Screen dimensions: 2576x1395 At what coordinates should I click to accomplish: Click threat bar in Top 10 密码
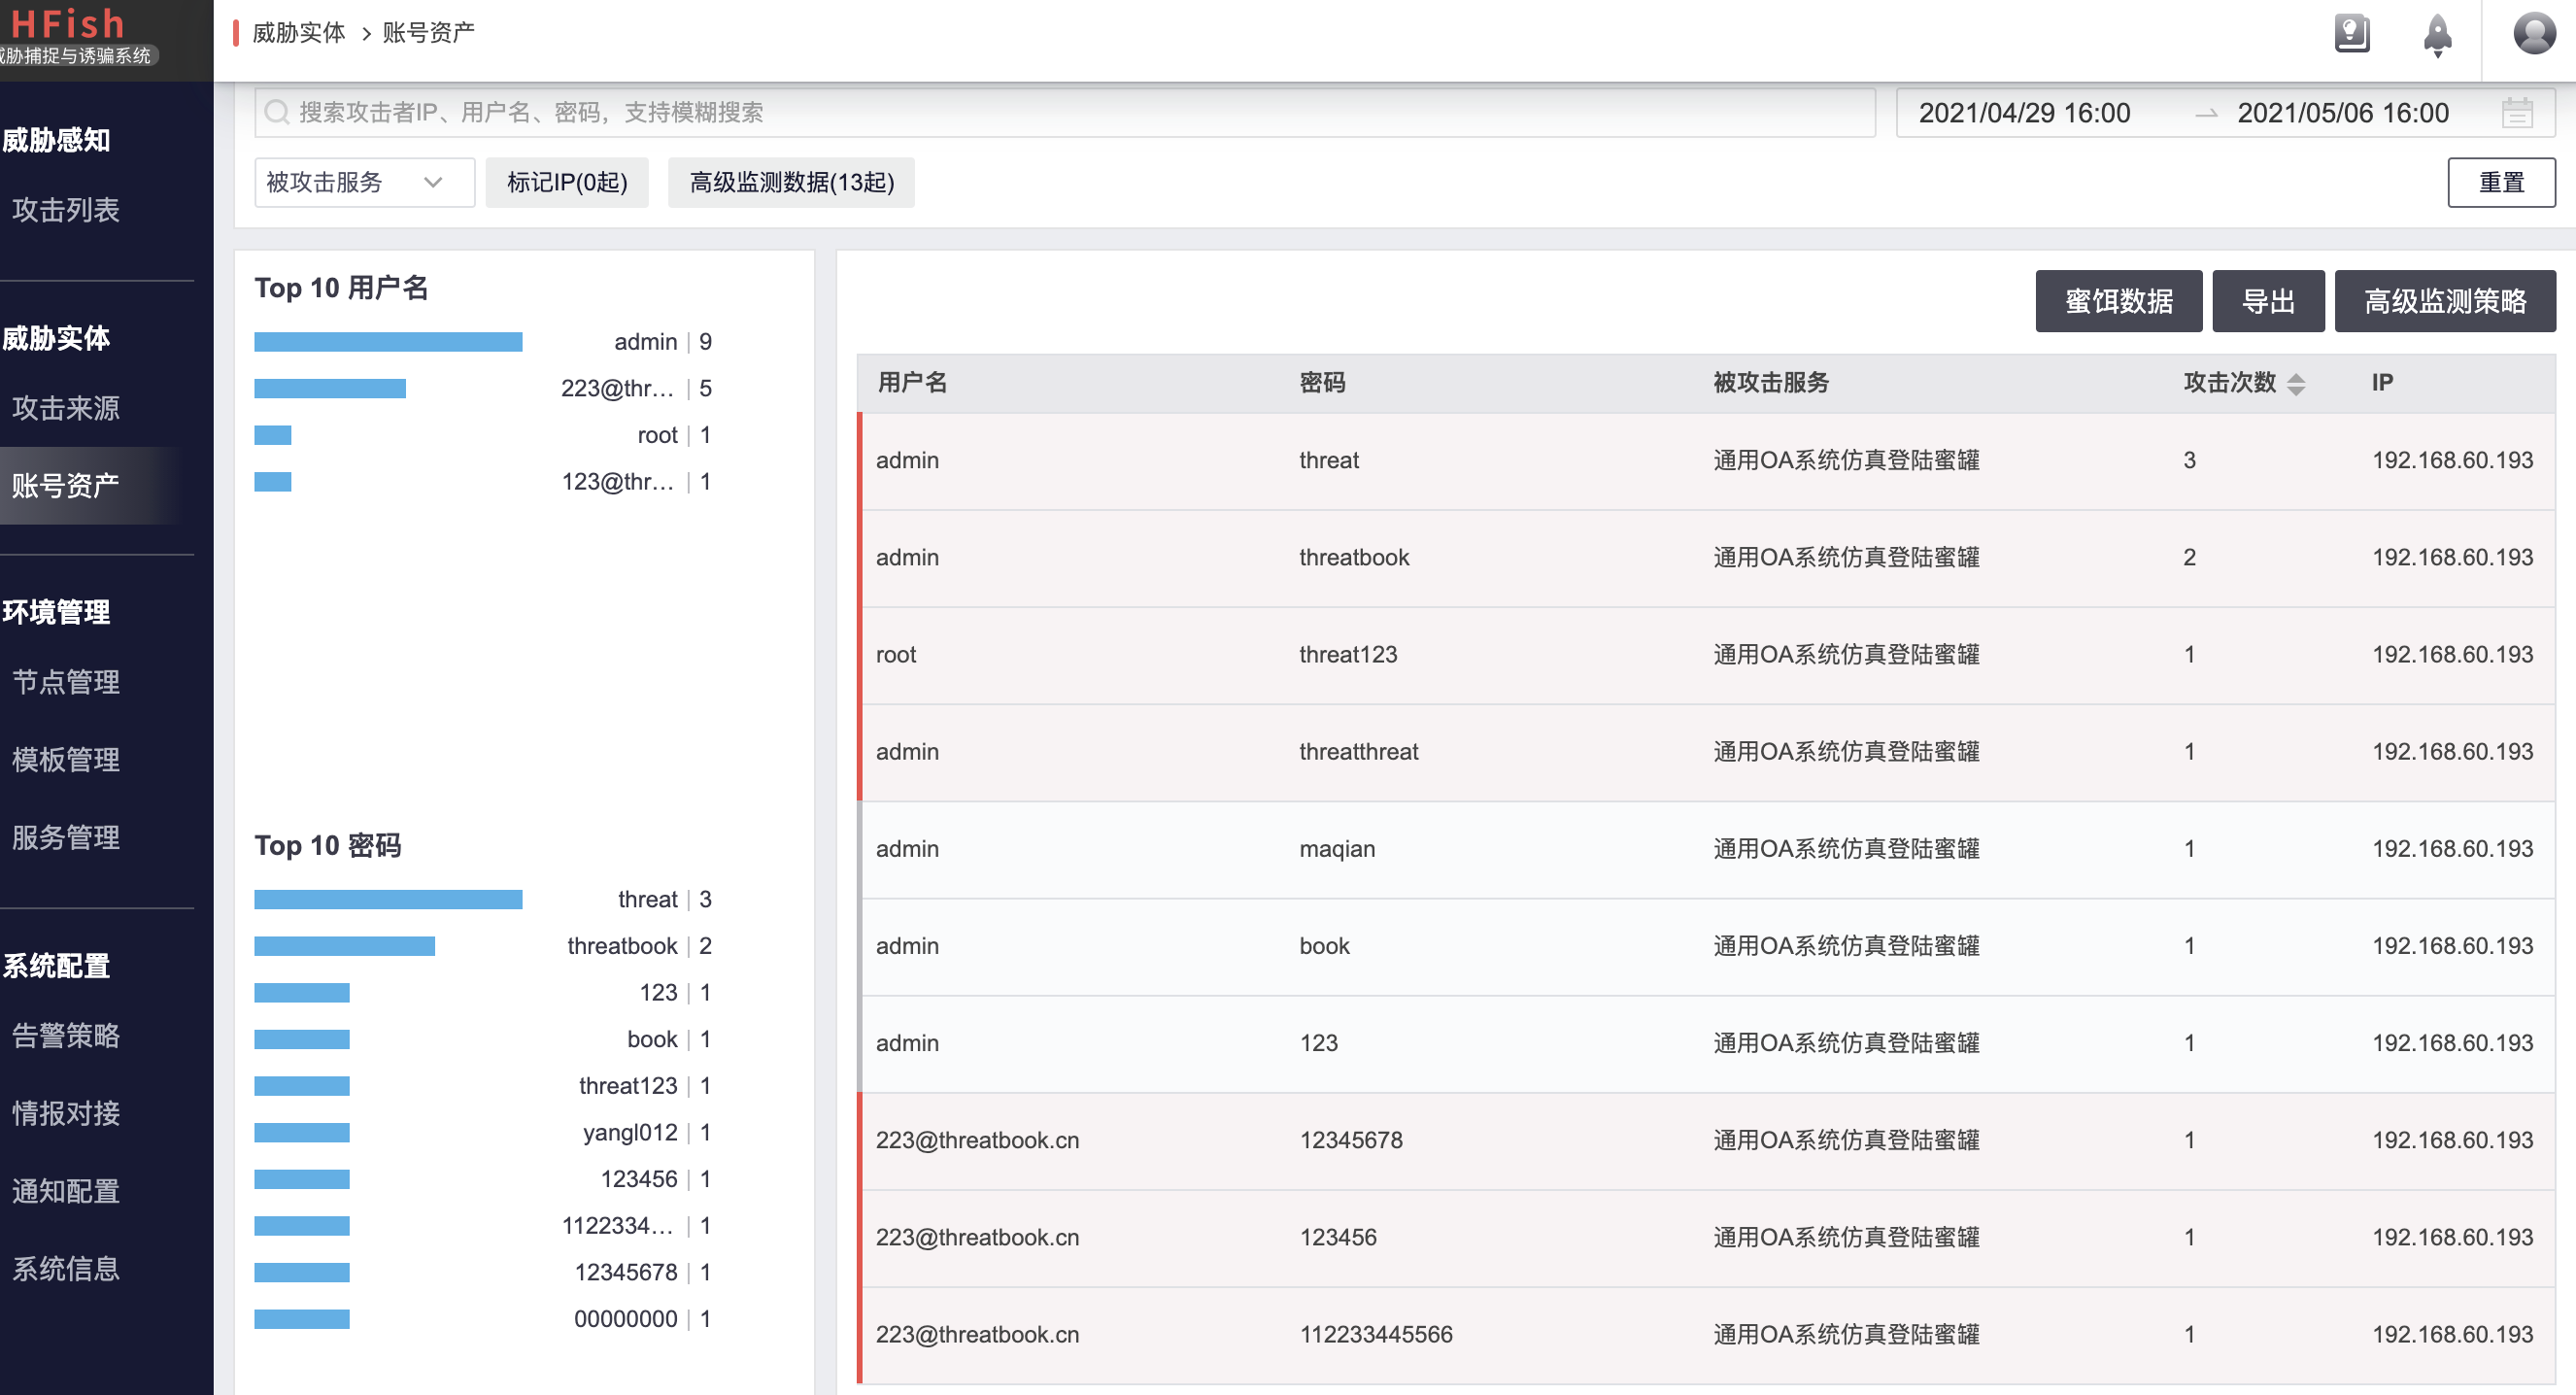(388, 900)
